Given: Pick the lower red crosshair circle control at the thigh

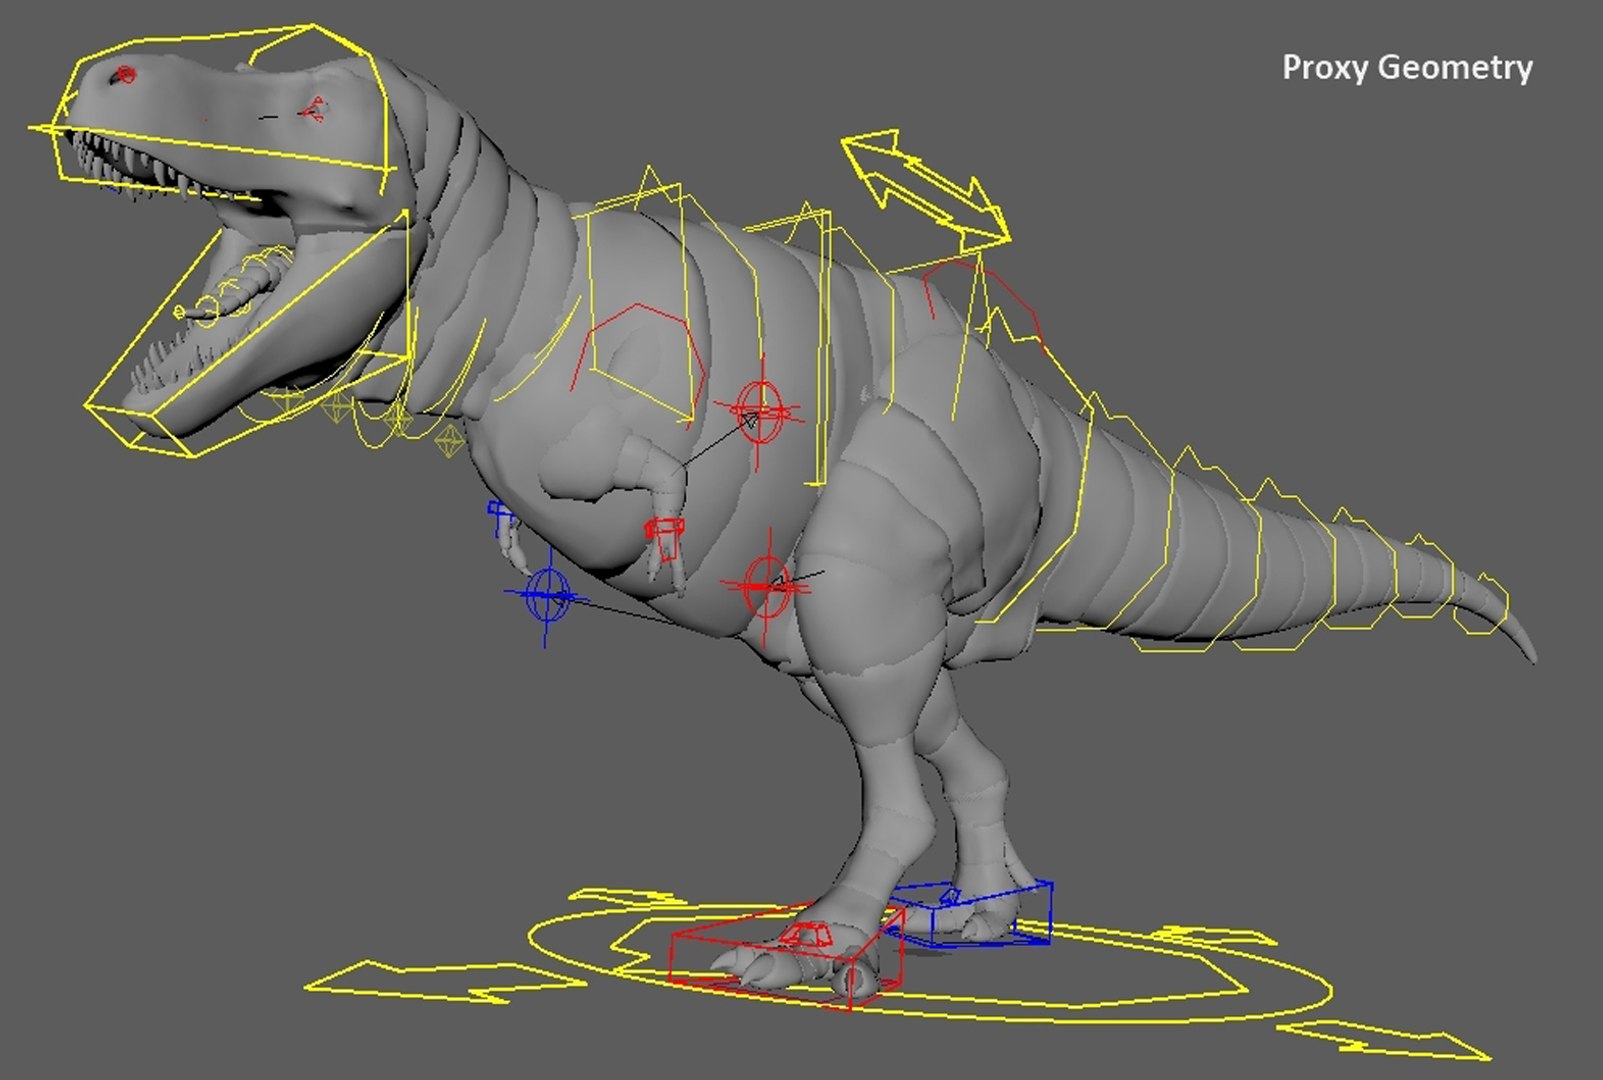Looking at the screenshot, I should click(768, 586).
